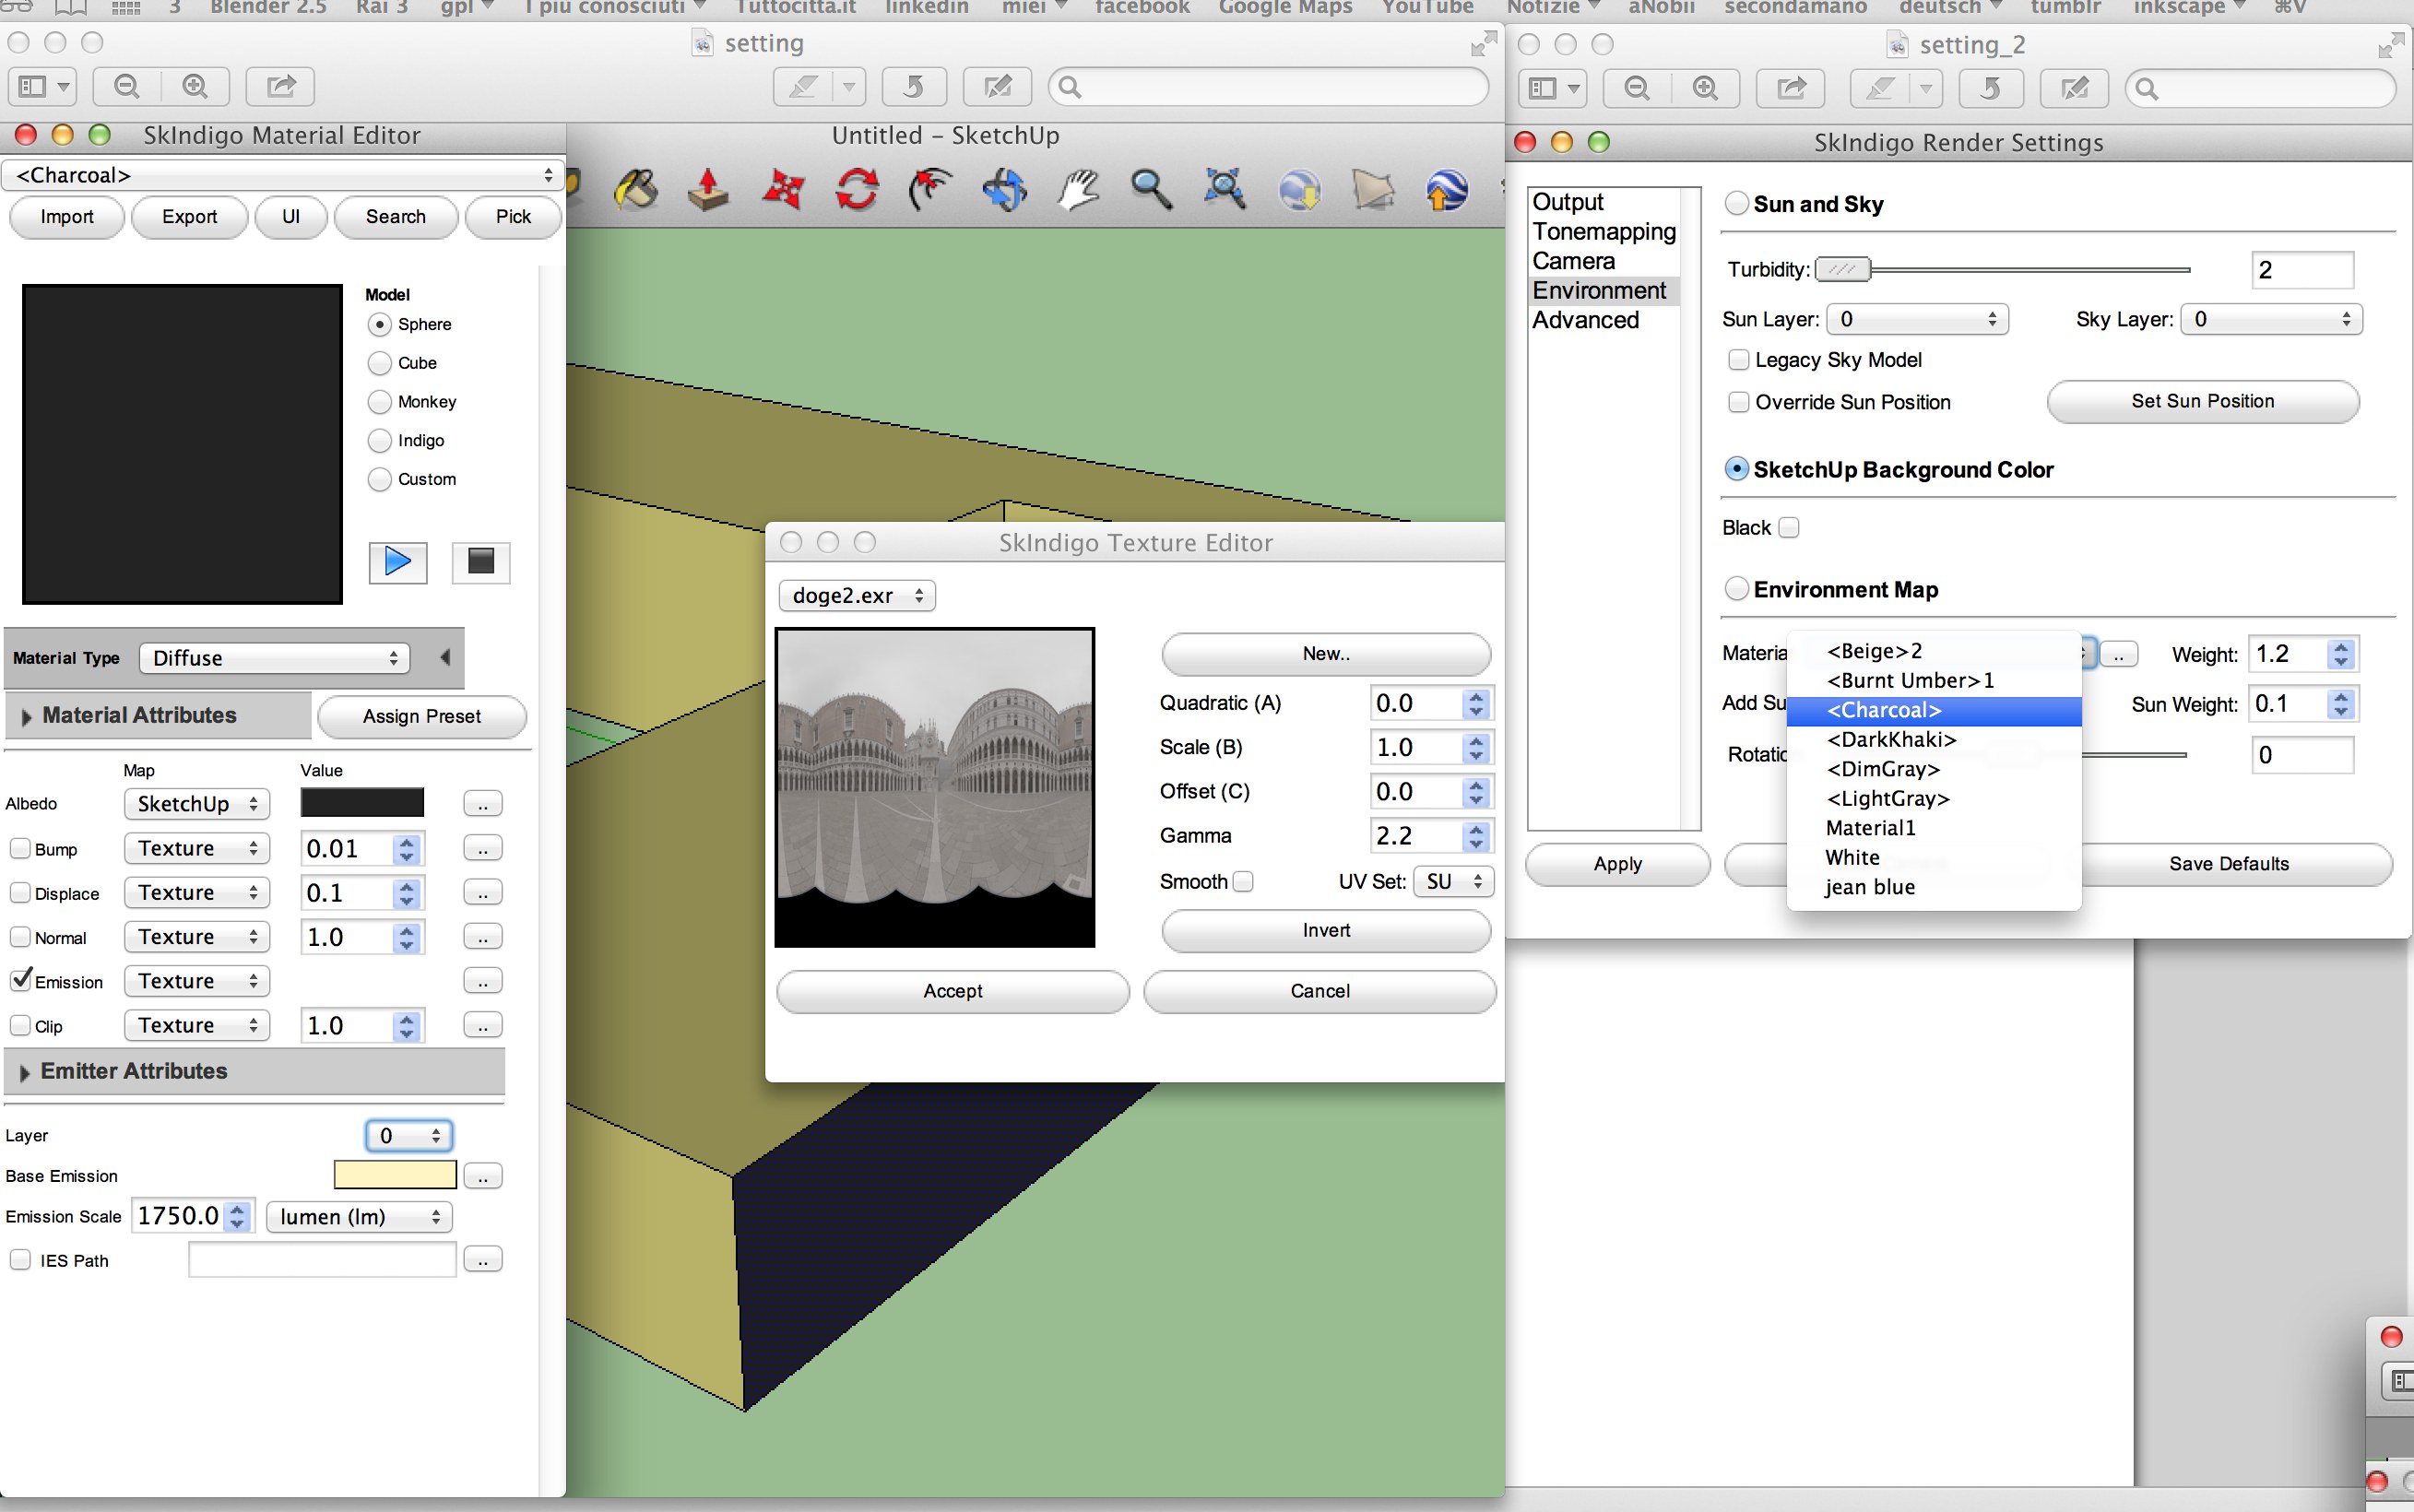2414x1512 pixels.
Task: Choose <DarkKhaki> from the material list
Action: click(1890, 739)
